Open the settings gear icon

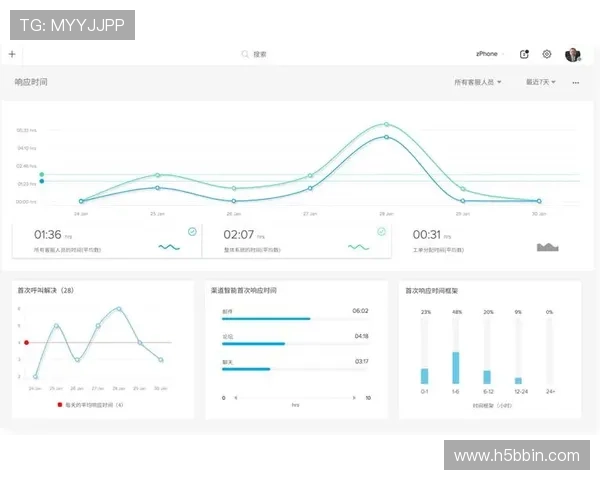click(547, 54)
